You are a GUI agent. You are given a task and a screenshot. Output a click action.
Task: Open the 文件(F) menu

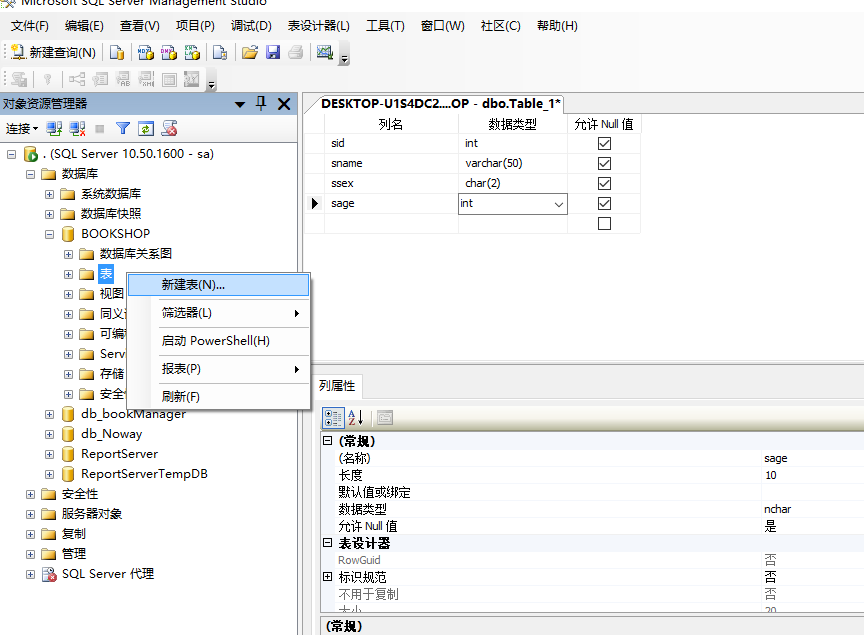30,26
